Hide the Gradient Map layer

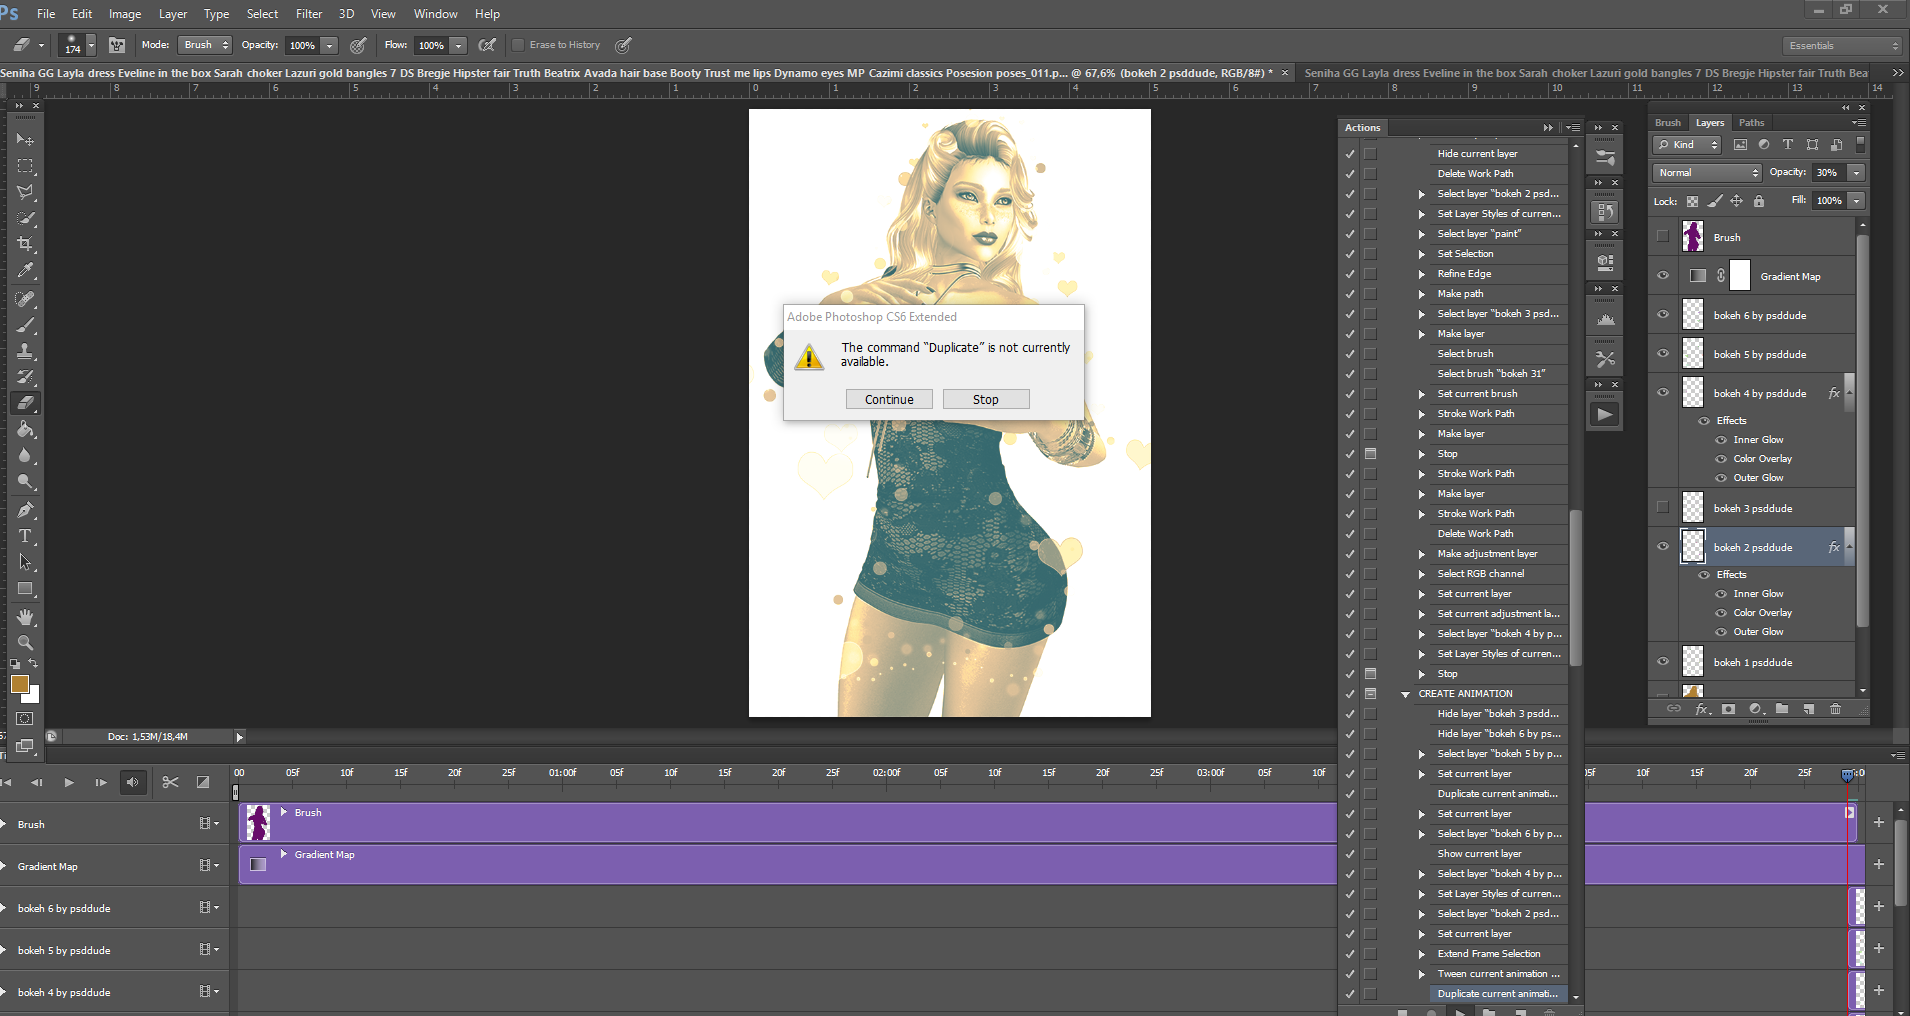coord(1663,276)
